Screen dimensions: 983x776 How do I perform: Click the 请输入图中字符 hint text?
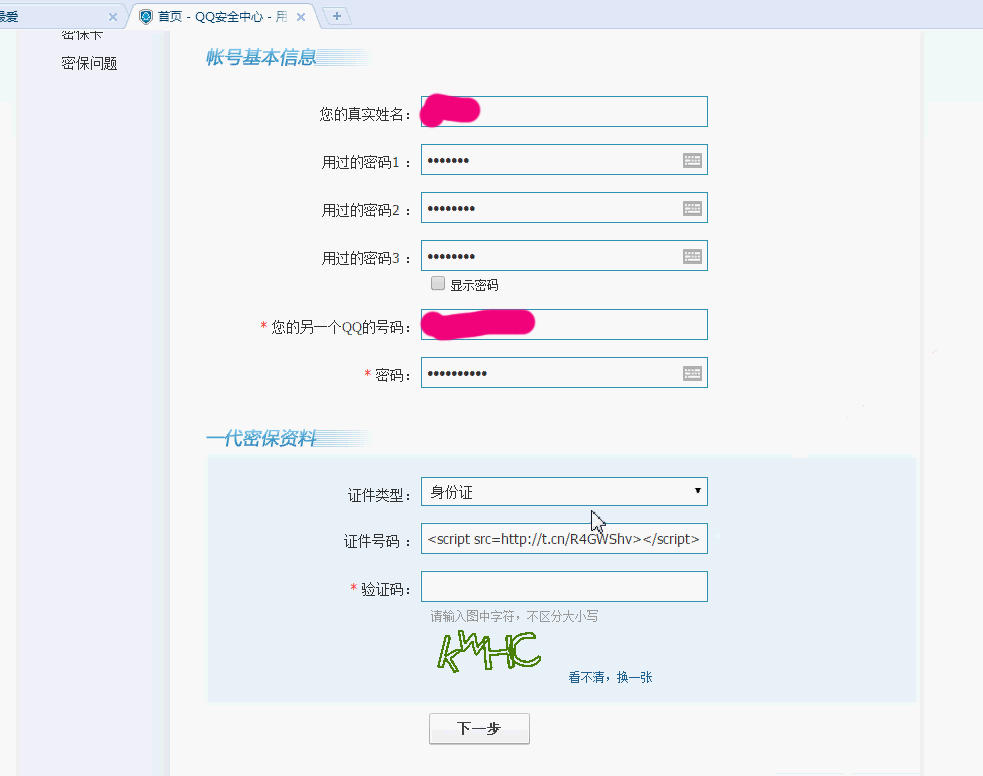[x=514, y=616]
